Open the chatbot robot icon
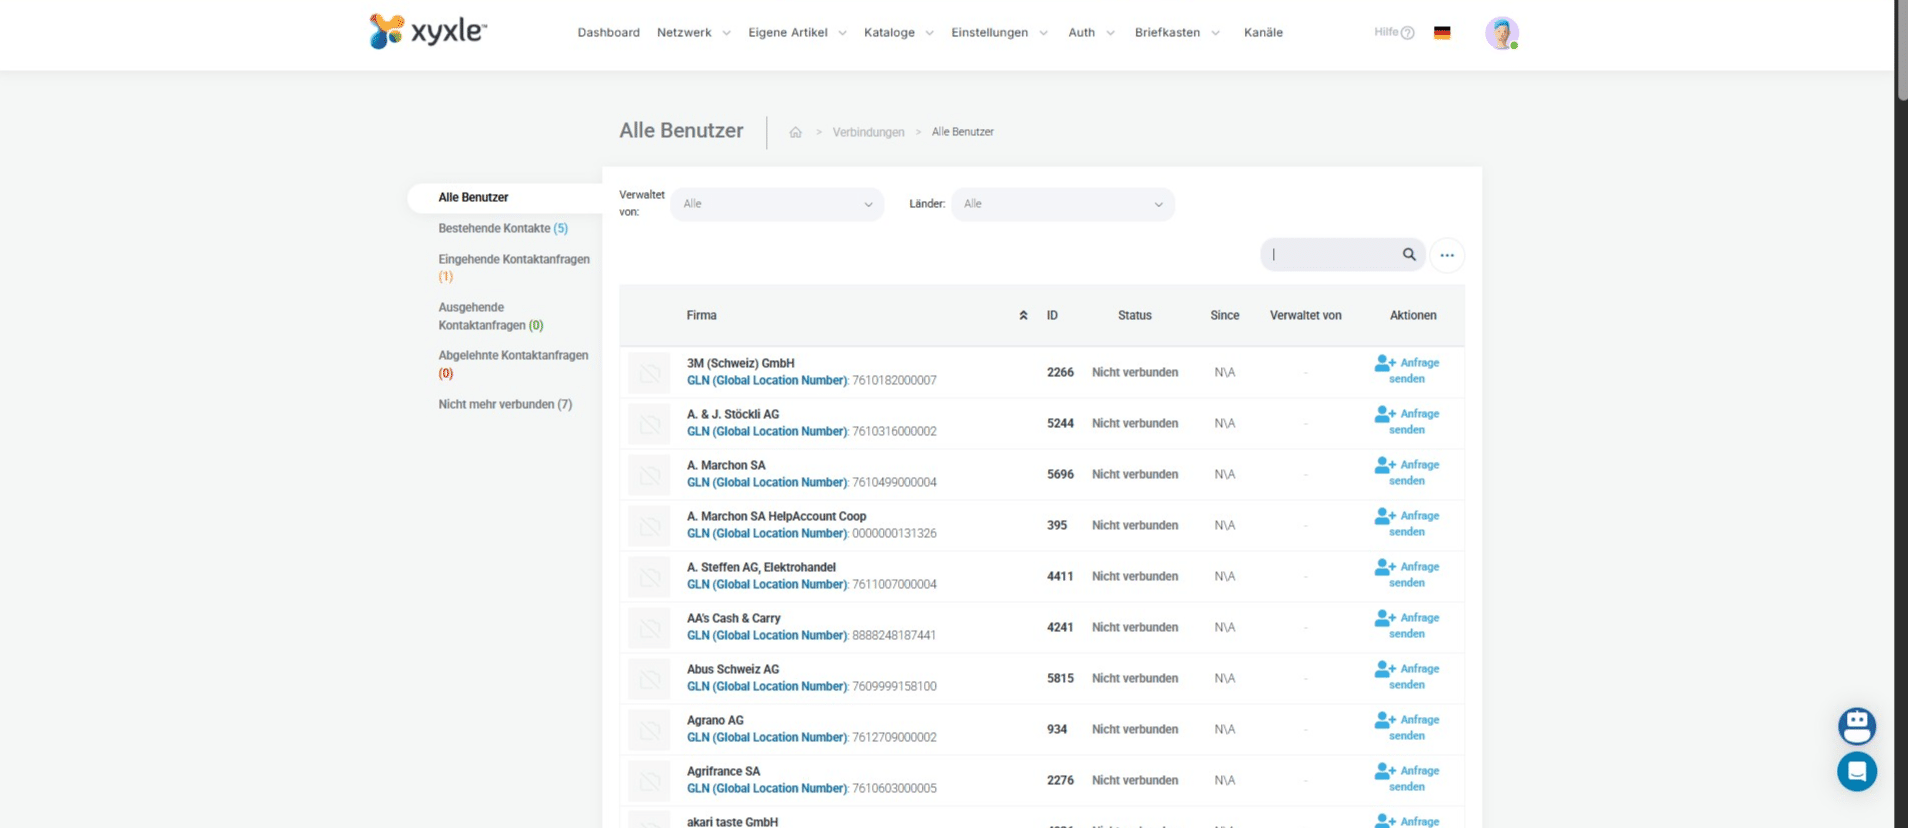 tap(1856, 726)
